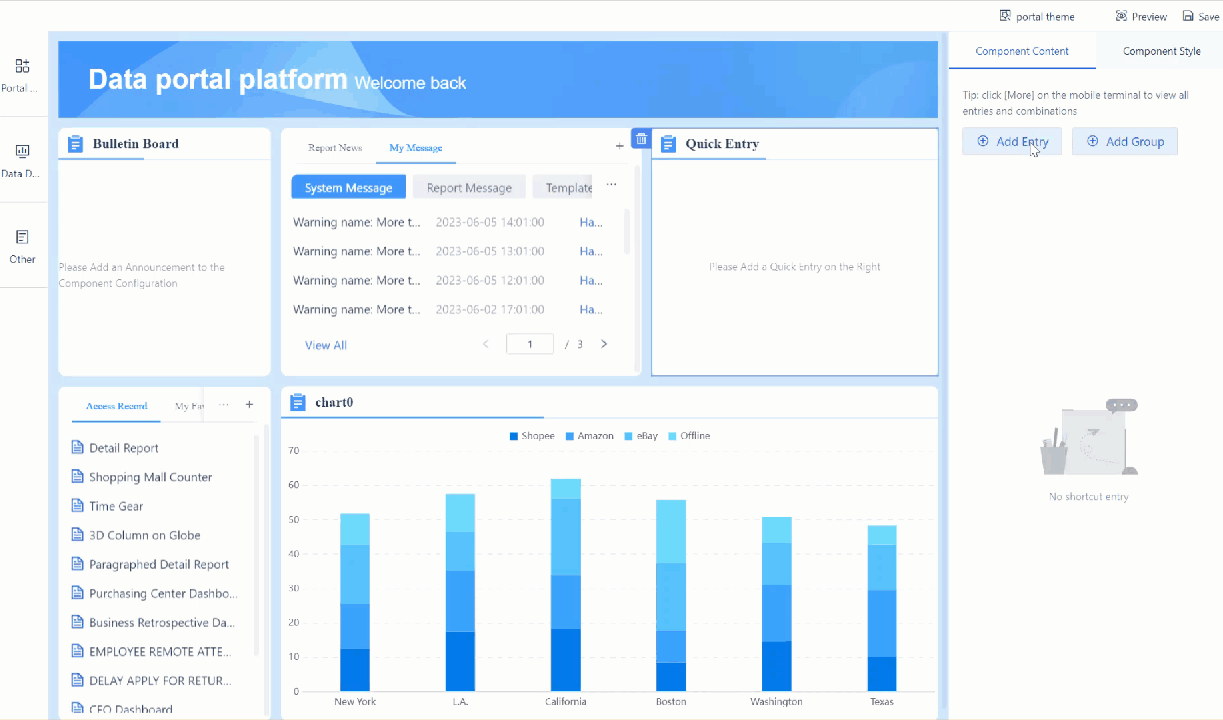Click the DELAY APPLY FOR RETUR... file icon
The width and height of the screenshot is (1223, 720).
(x=77, y=679)
